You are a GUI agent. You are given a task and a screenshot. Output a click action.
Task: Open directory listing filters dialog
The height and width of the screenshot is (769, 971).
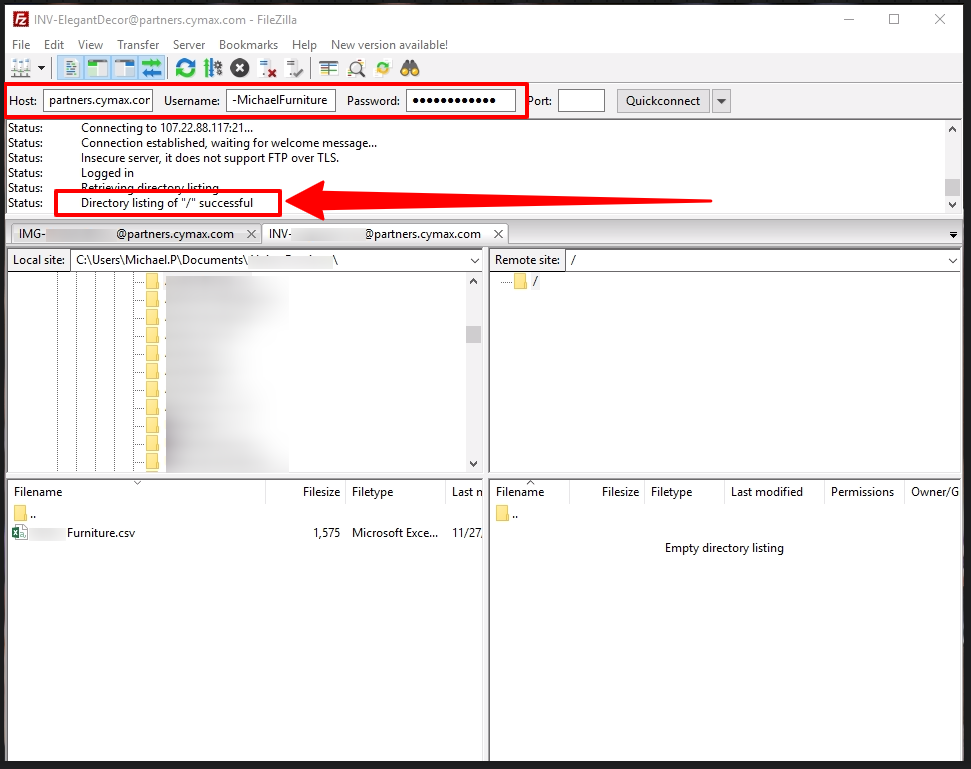click(328, 68)
